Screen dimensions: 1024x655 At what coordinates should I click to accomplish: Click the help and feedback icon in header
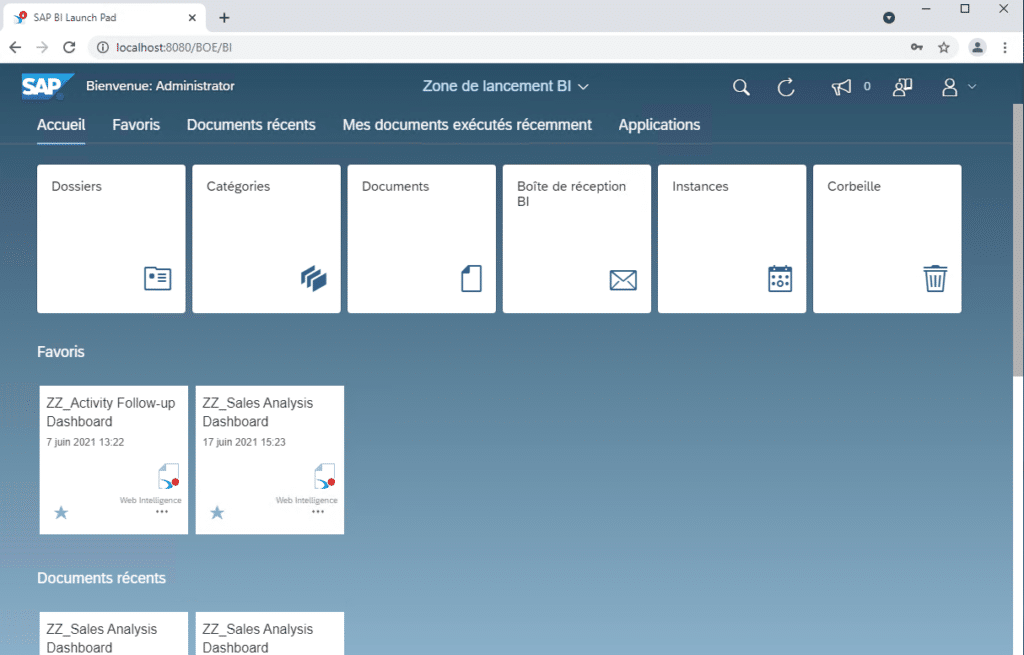(903, 87)
